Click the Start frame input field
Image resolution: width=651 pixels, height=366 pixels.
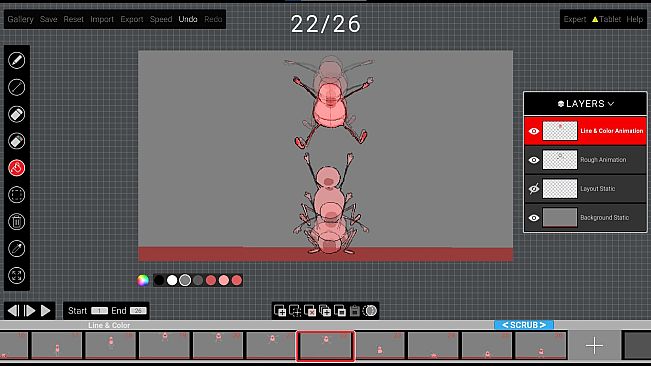99,310
